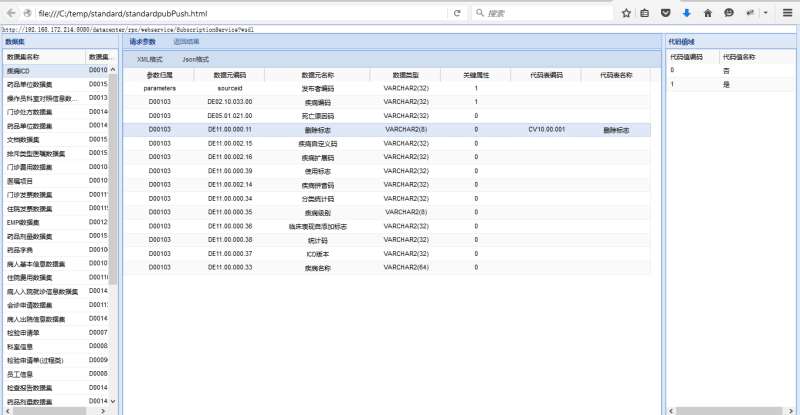The height and width of the screenshot is (415, 800).
Task: Select 药品单位数据集 in dataset list
Action: click(44, 85)
